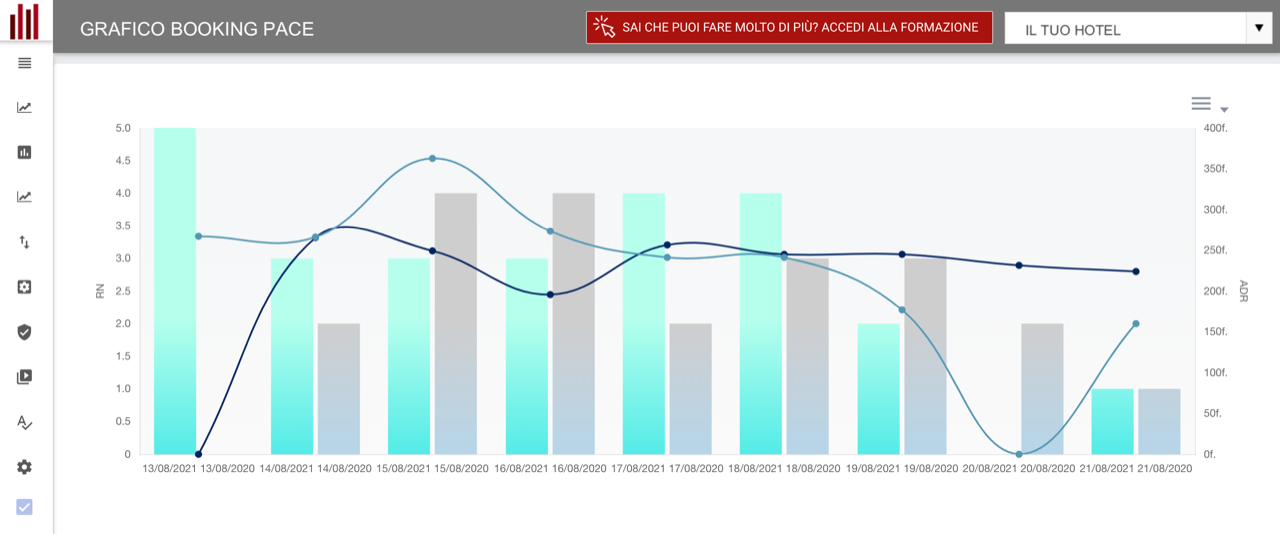Open the video library sidebar icon
The height and width of the screenshot is (534, 1280).
(x=25, y=377)
